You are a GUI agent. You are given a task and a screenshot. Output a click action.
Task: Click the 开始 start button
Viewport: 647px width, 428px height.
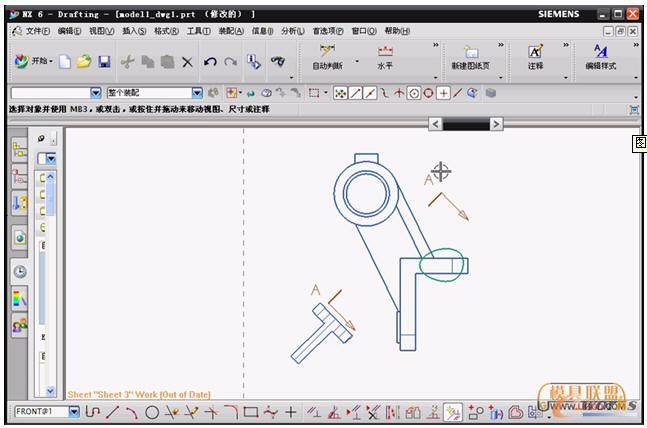tap(33, 62)
